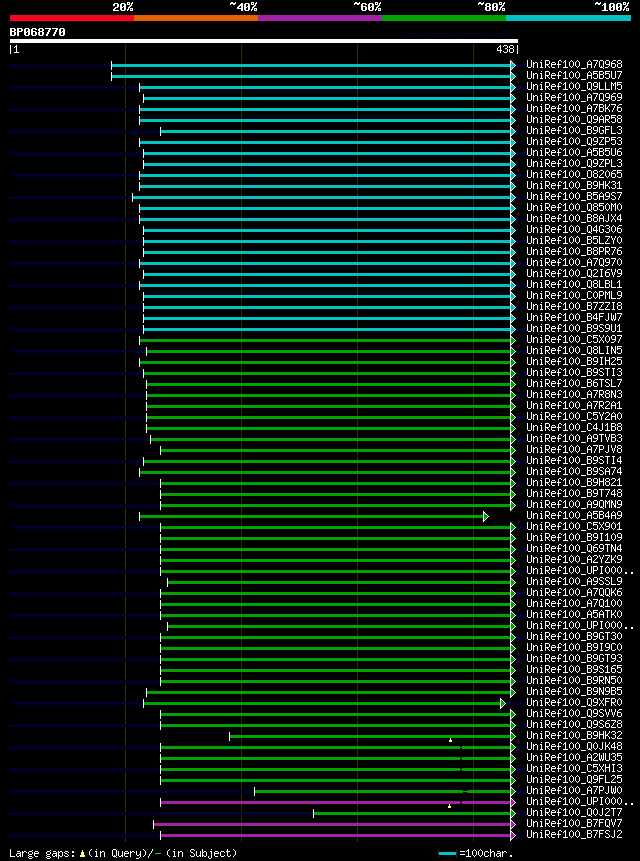
Task: Select the UniRef100_Q8LBL1 label
Action: 574,284
